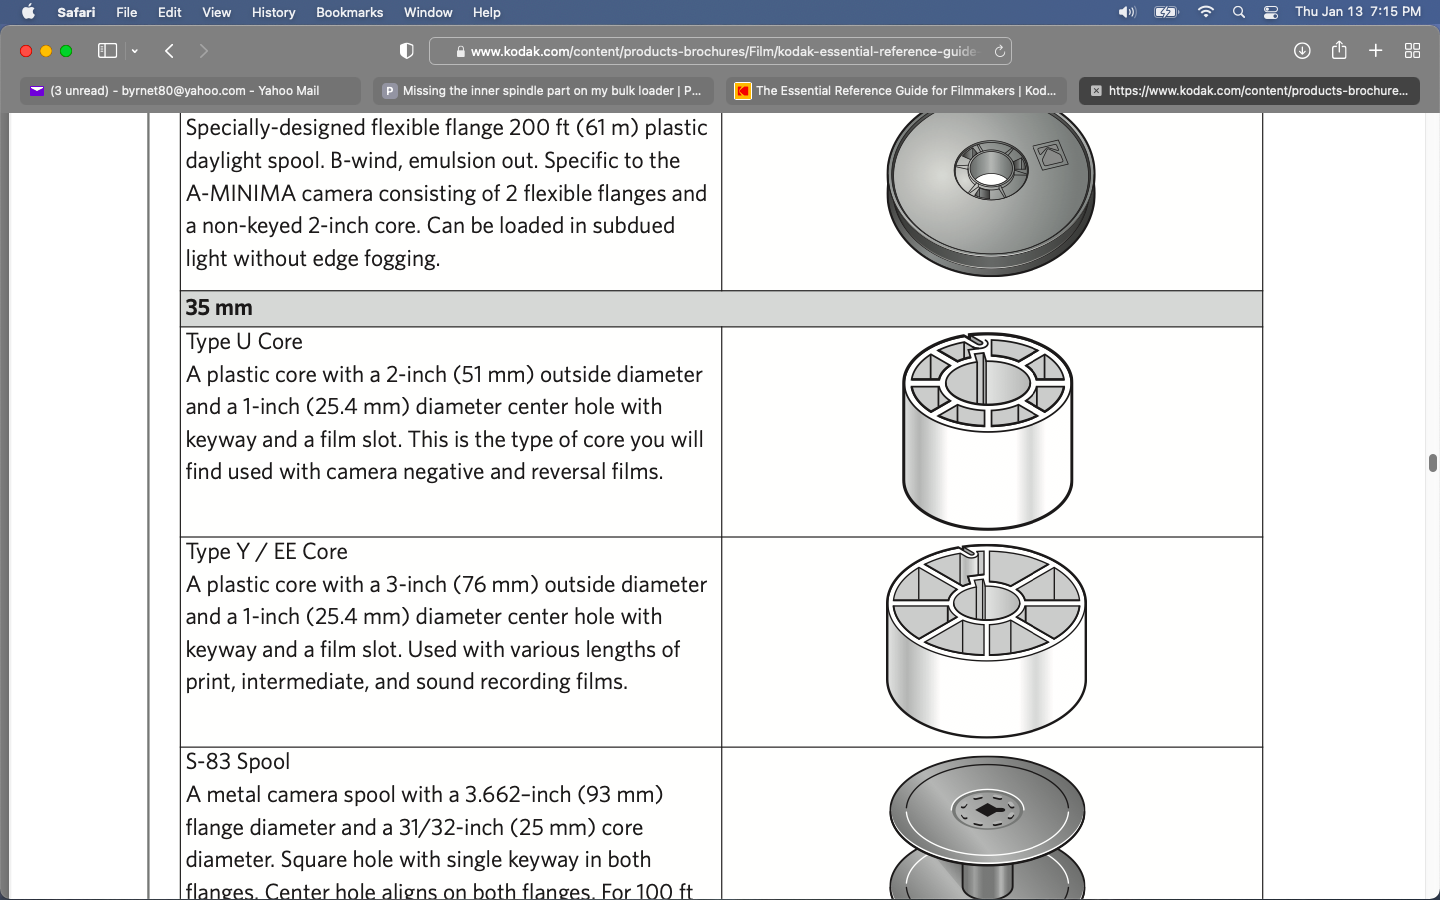This screenshot has width=1440, height=900.
Task: Open the Share menu
Action: click(1339, 50)
